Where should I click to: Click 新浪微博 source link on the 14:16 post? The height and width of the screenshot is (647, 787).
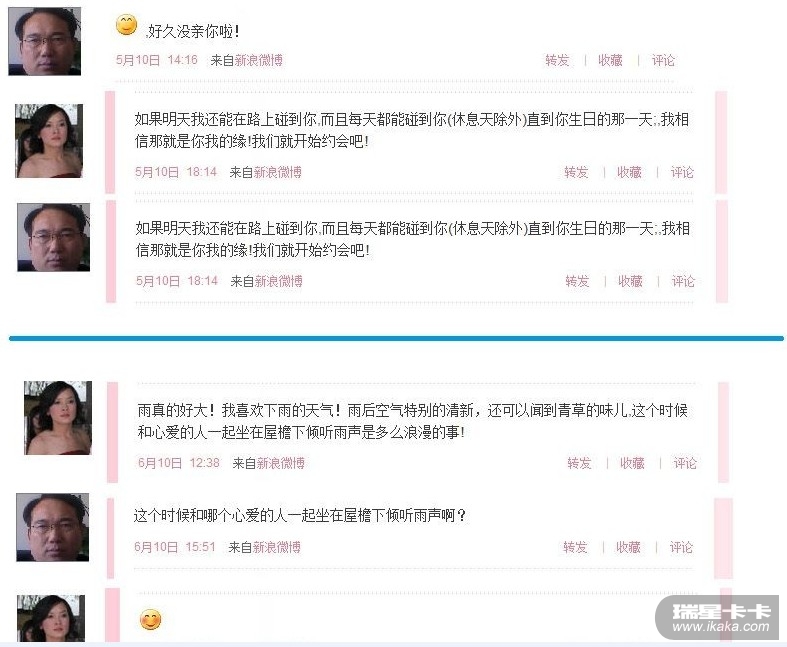pyautogui.click(x=258, y=60)
